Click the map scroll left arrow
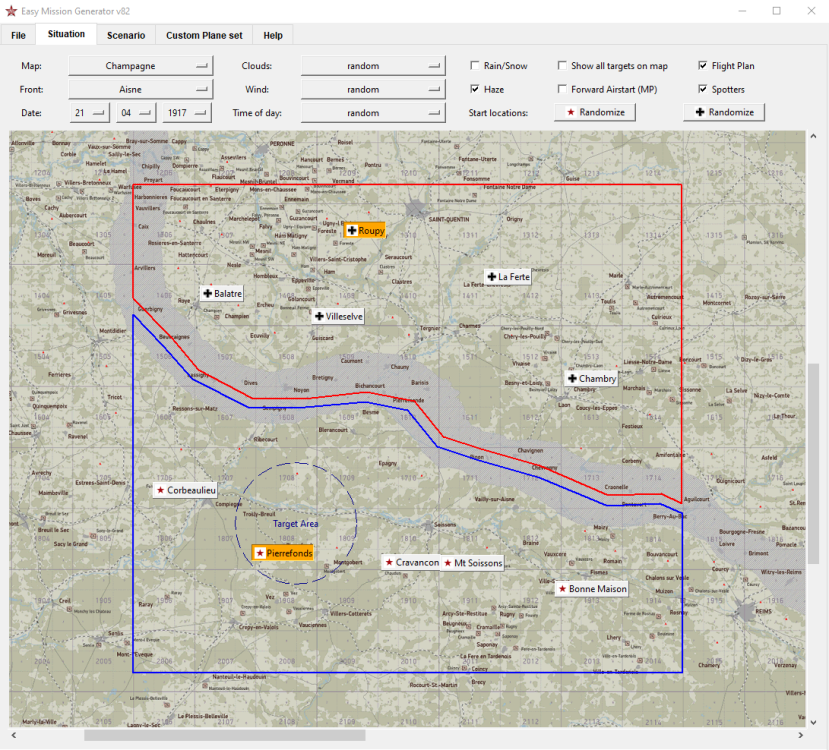The height and width of the screenshot is (750, 829). point(14,735)
